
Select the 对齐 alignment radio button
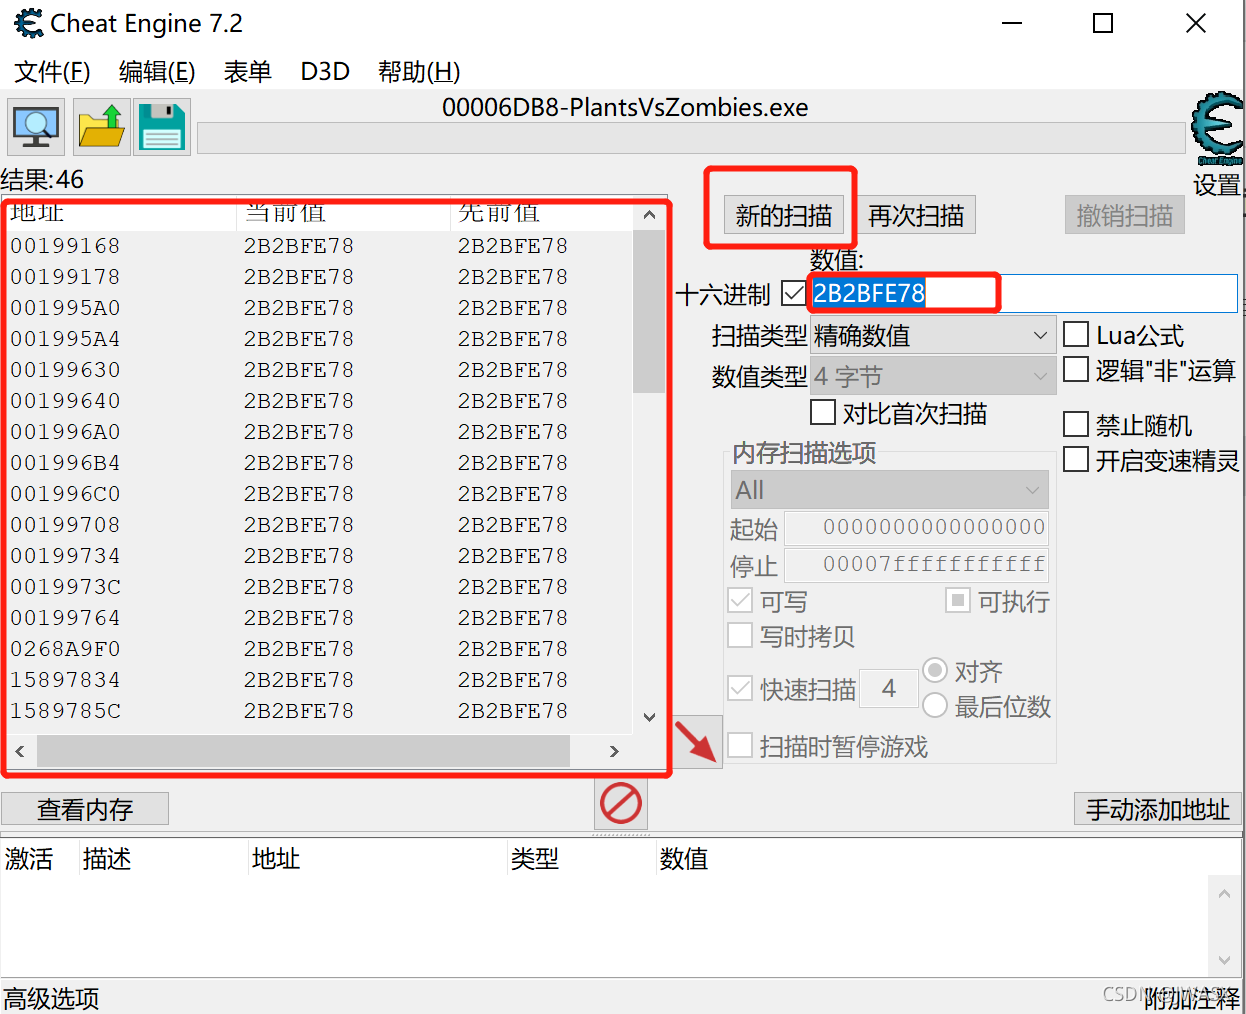tap(935, 670)
